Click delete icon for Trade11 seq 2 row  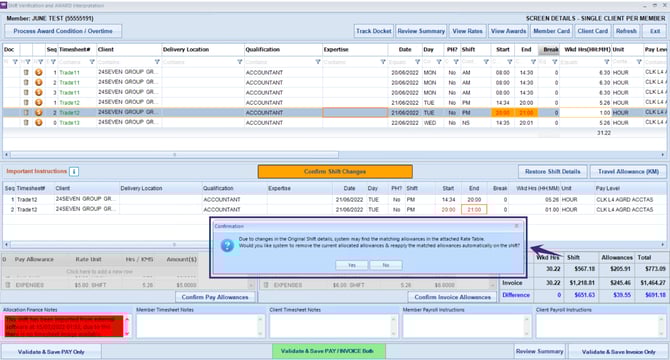(x=26, y=82)
